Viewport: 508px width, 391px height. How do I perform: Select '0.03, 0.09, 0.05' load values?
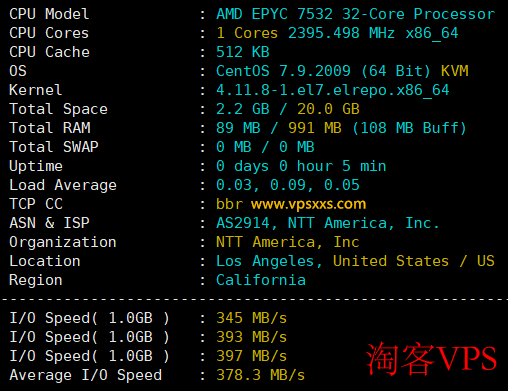coord(288,185)
